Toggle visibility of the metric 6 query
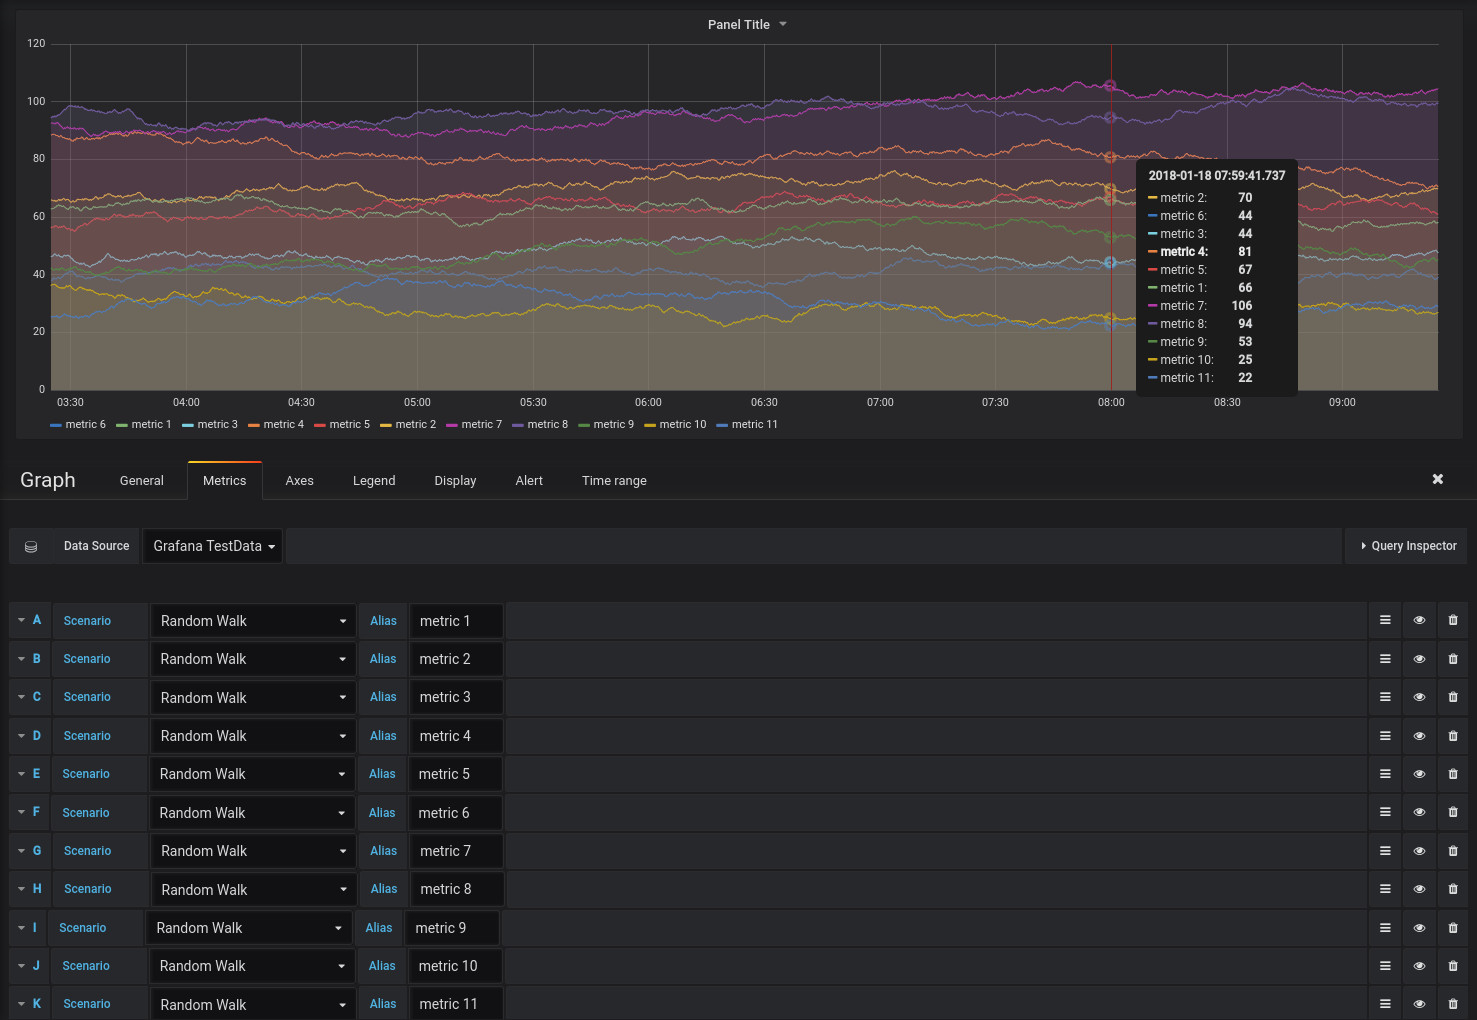The image size is (1477, 1020). [1419, 812]
